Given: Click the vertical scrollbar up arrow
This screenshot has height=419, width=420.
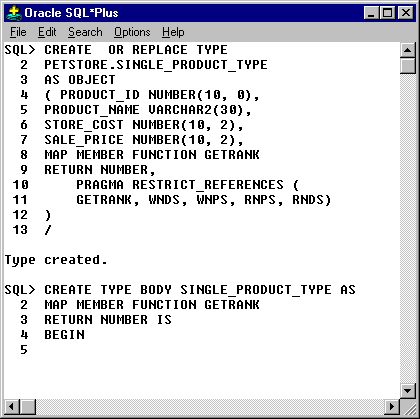Looking at the screenshot, I should pyautogui.click(x=408, y=50).
